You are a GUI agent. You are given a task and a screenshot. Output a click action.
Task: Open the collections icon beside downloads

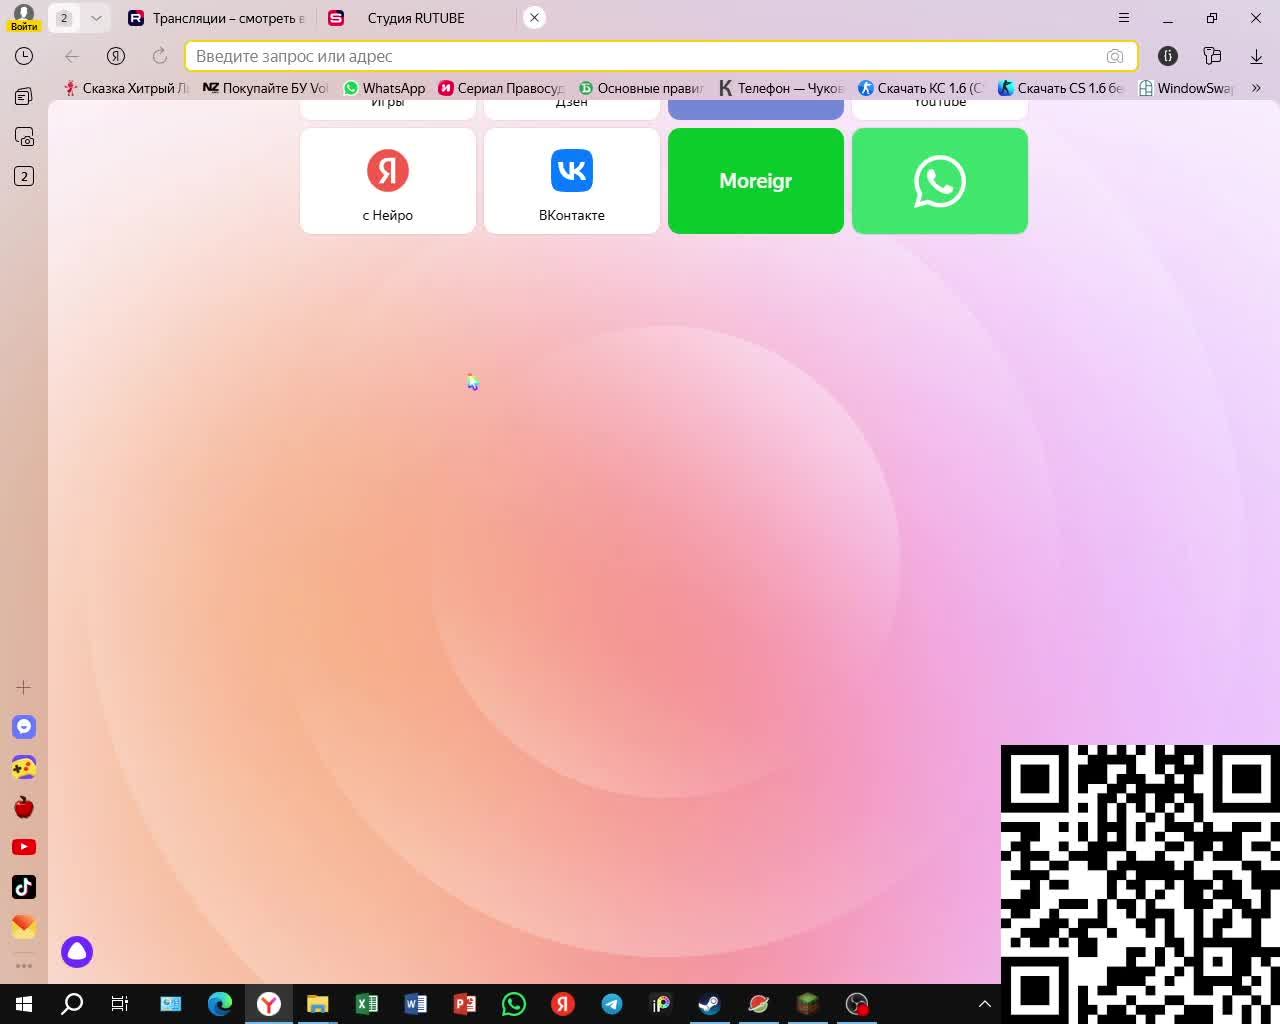(x=1212, y=56)
